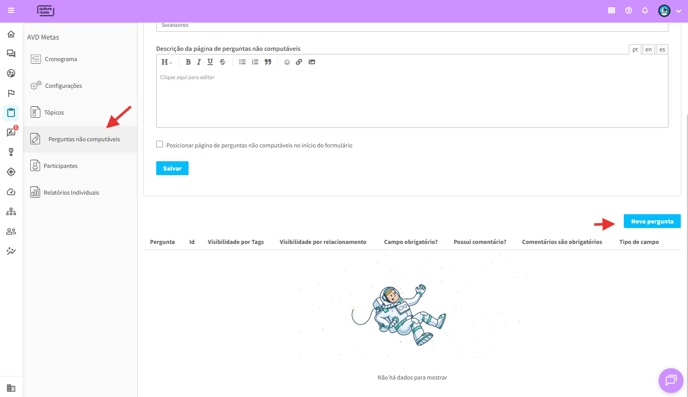Screen dimensions: 688x397
Task: Click the Id column header
Action: [192, 242]
